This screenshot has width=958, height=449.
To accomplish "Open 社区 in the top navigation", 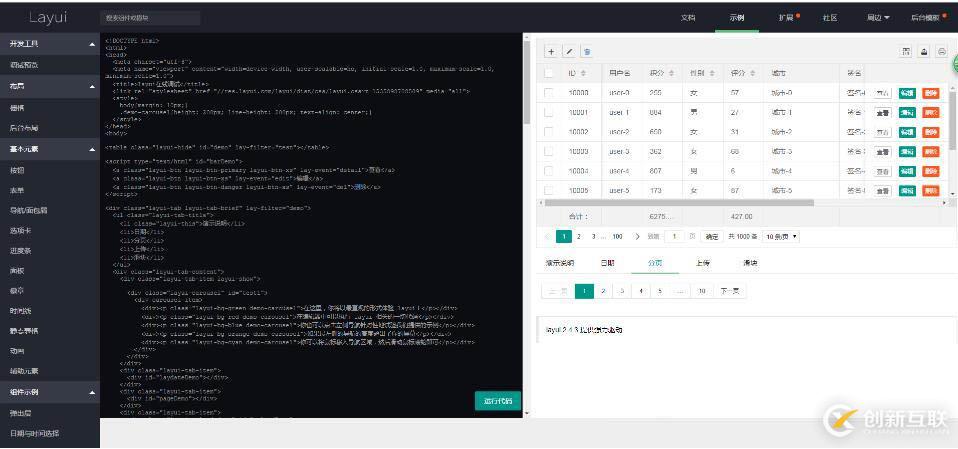I will 829,18.
